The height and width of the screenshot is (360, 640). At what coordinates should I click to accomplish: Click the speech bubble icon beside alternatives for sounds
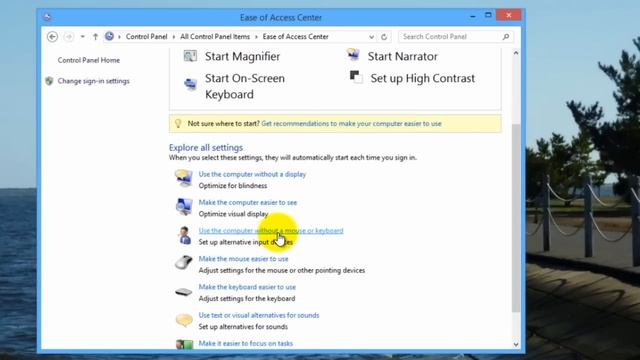(184, 320)
